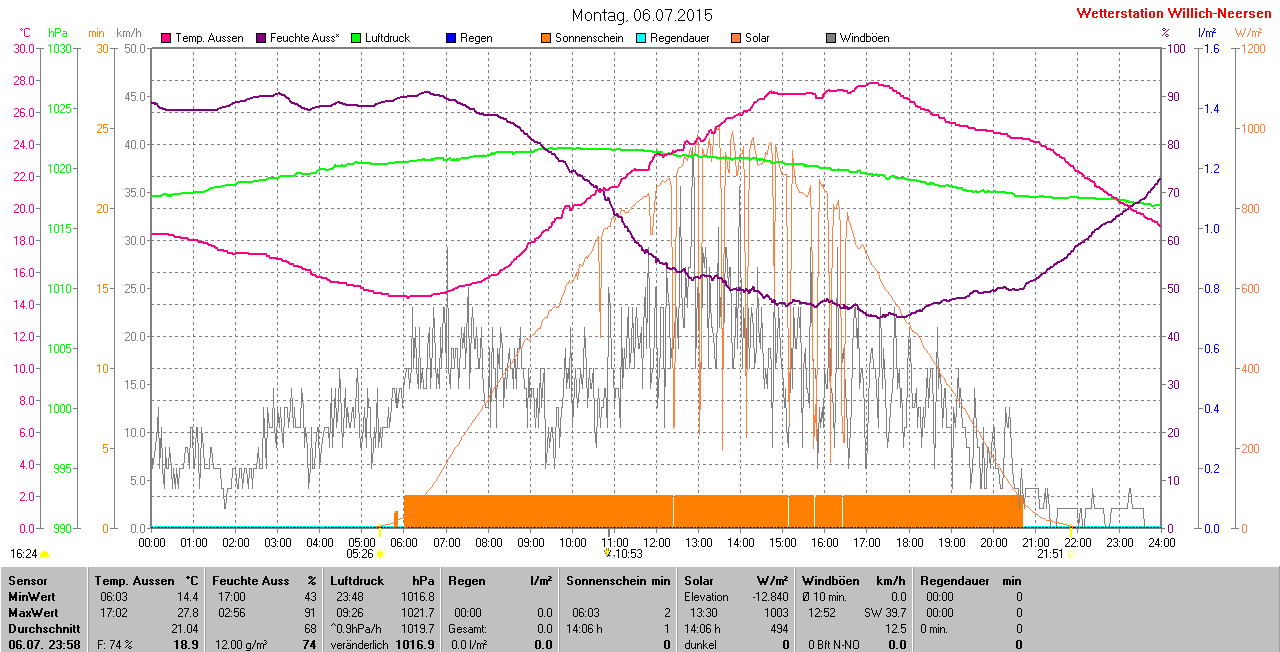Click the 'MinWert' row label
This screenshot has height=652, width=1280.
(30, 596)
